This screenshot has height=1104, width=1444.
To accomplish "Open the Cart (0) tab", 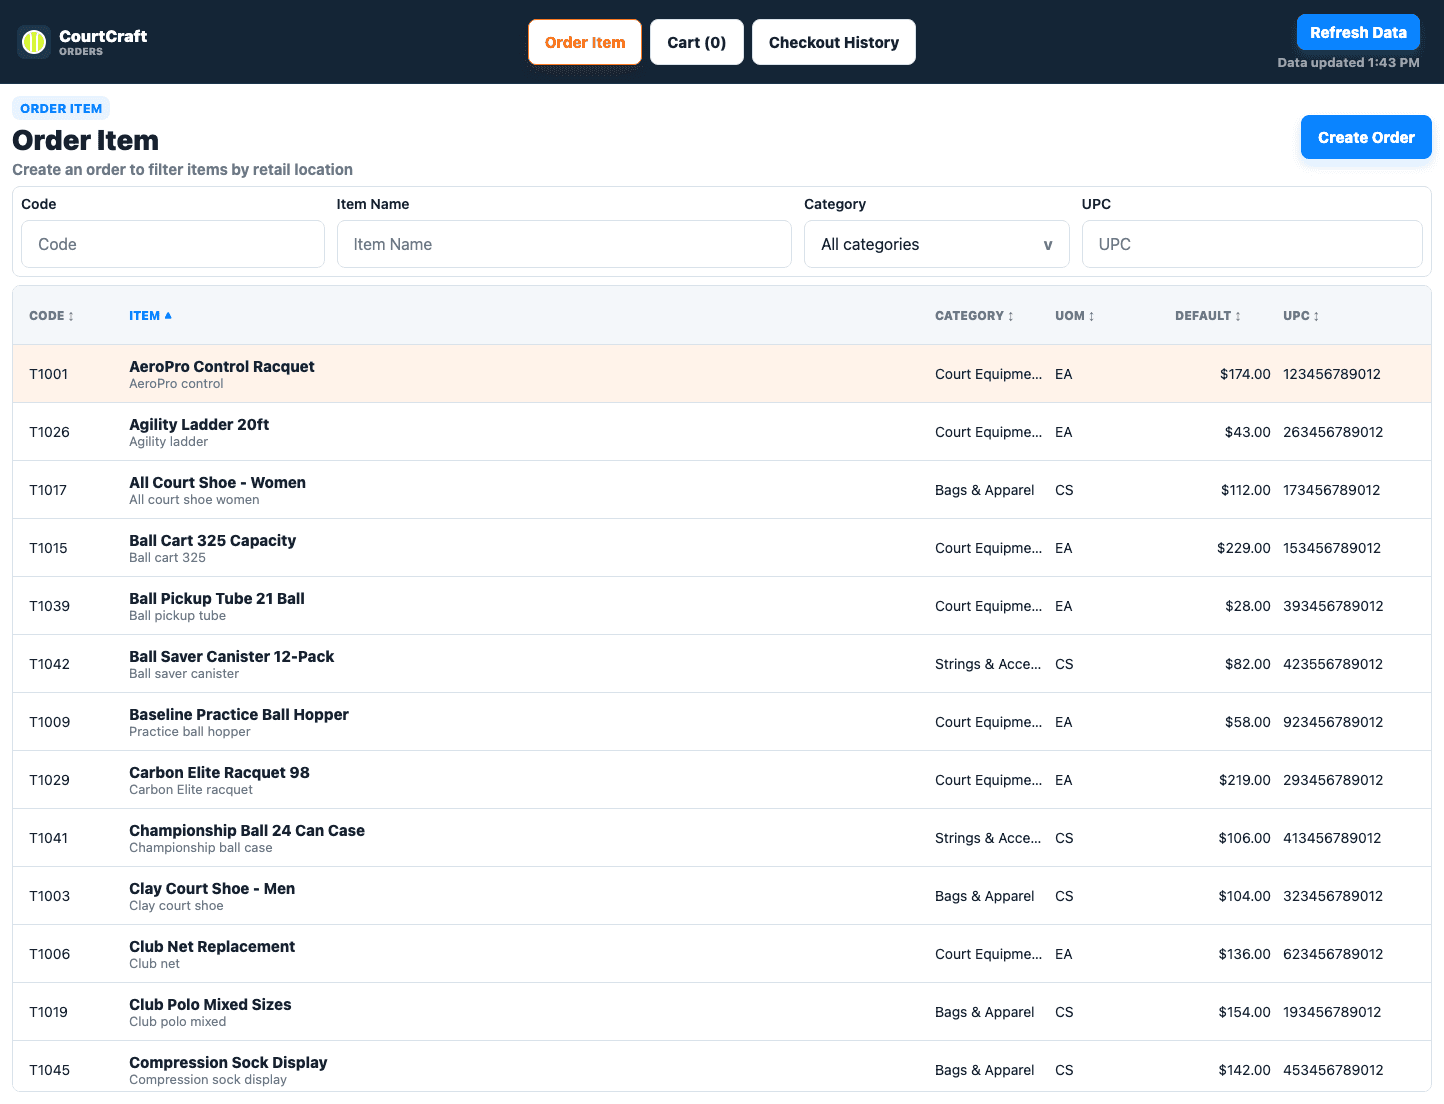I will (x=697, y=42).
